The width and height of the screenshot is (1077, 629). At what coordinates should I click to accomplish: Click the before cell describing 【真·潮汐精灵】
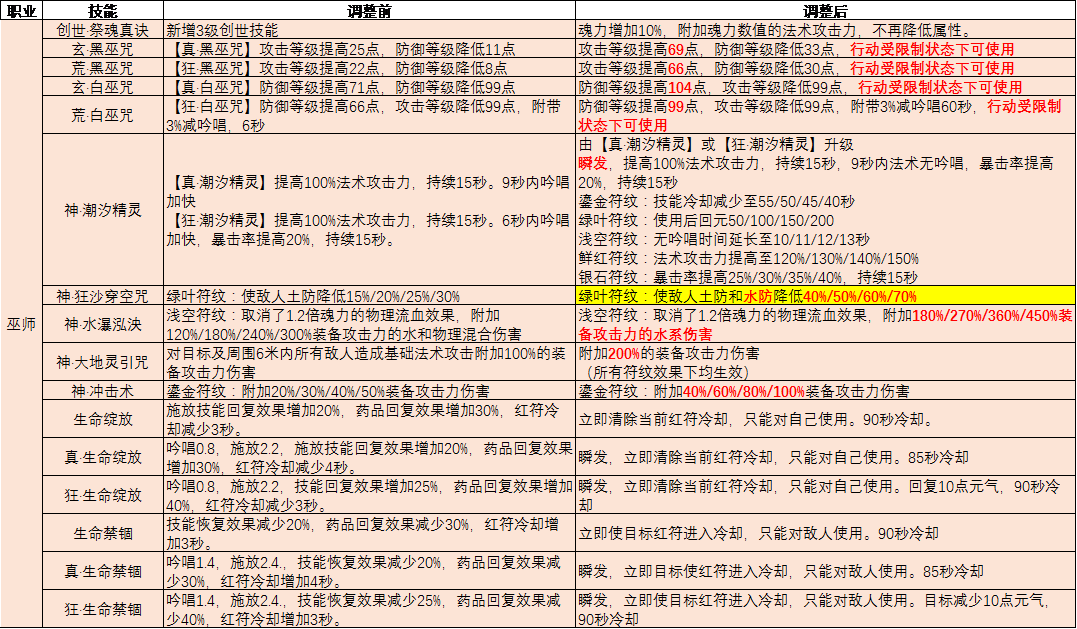[370, 210]
